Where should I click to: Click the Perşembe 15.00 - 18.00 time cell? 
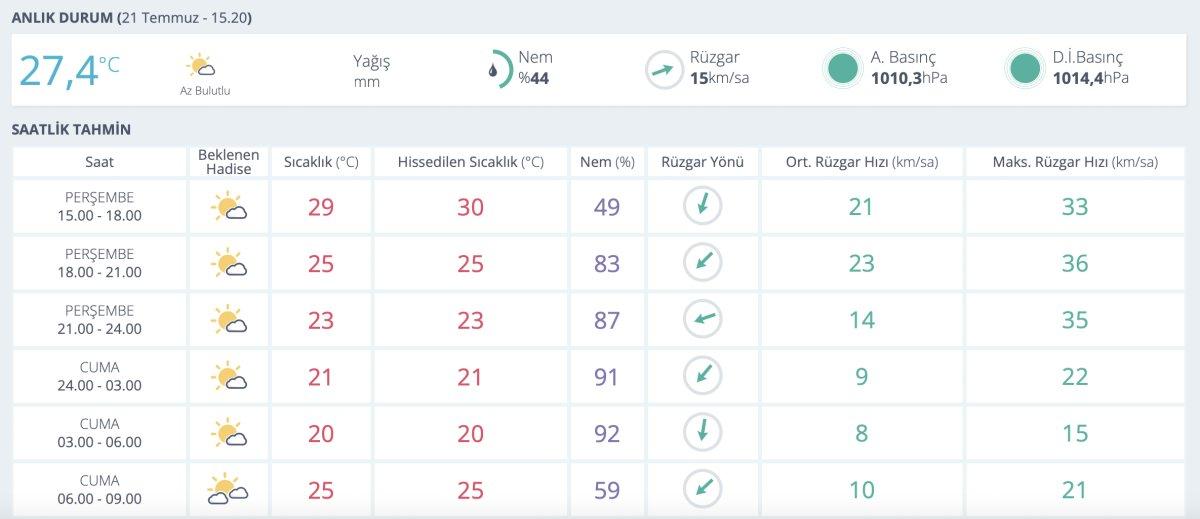tap(99, 206)
